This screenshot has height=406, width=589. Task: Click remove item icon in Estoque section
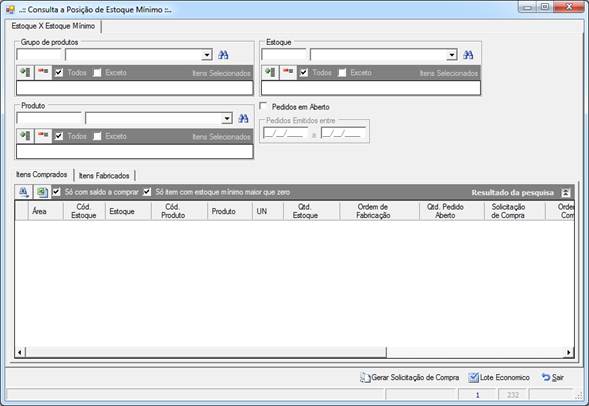[x=288, y=72]
